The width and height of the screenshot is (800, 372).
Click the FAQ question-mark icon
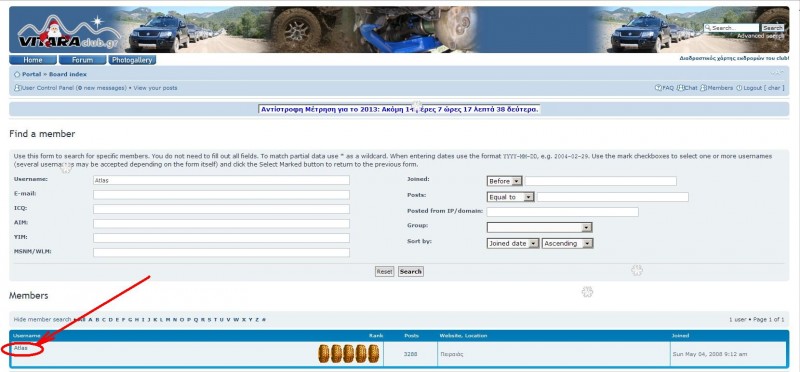(x=658, y=88)
